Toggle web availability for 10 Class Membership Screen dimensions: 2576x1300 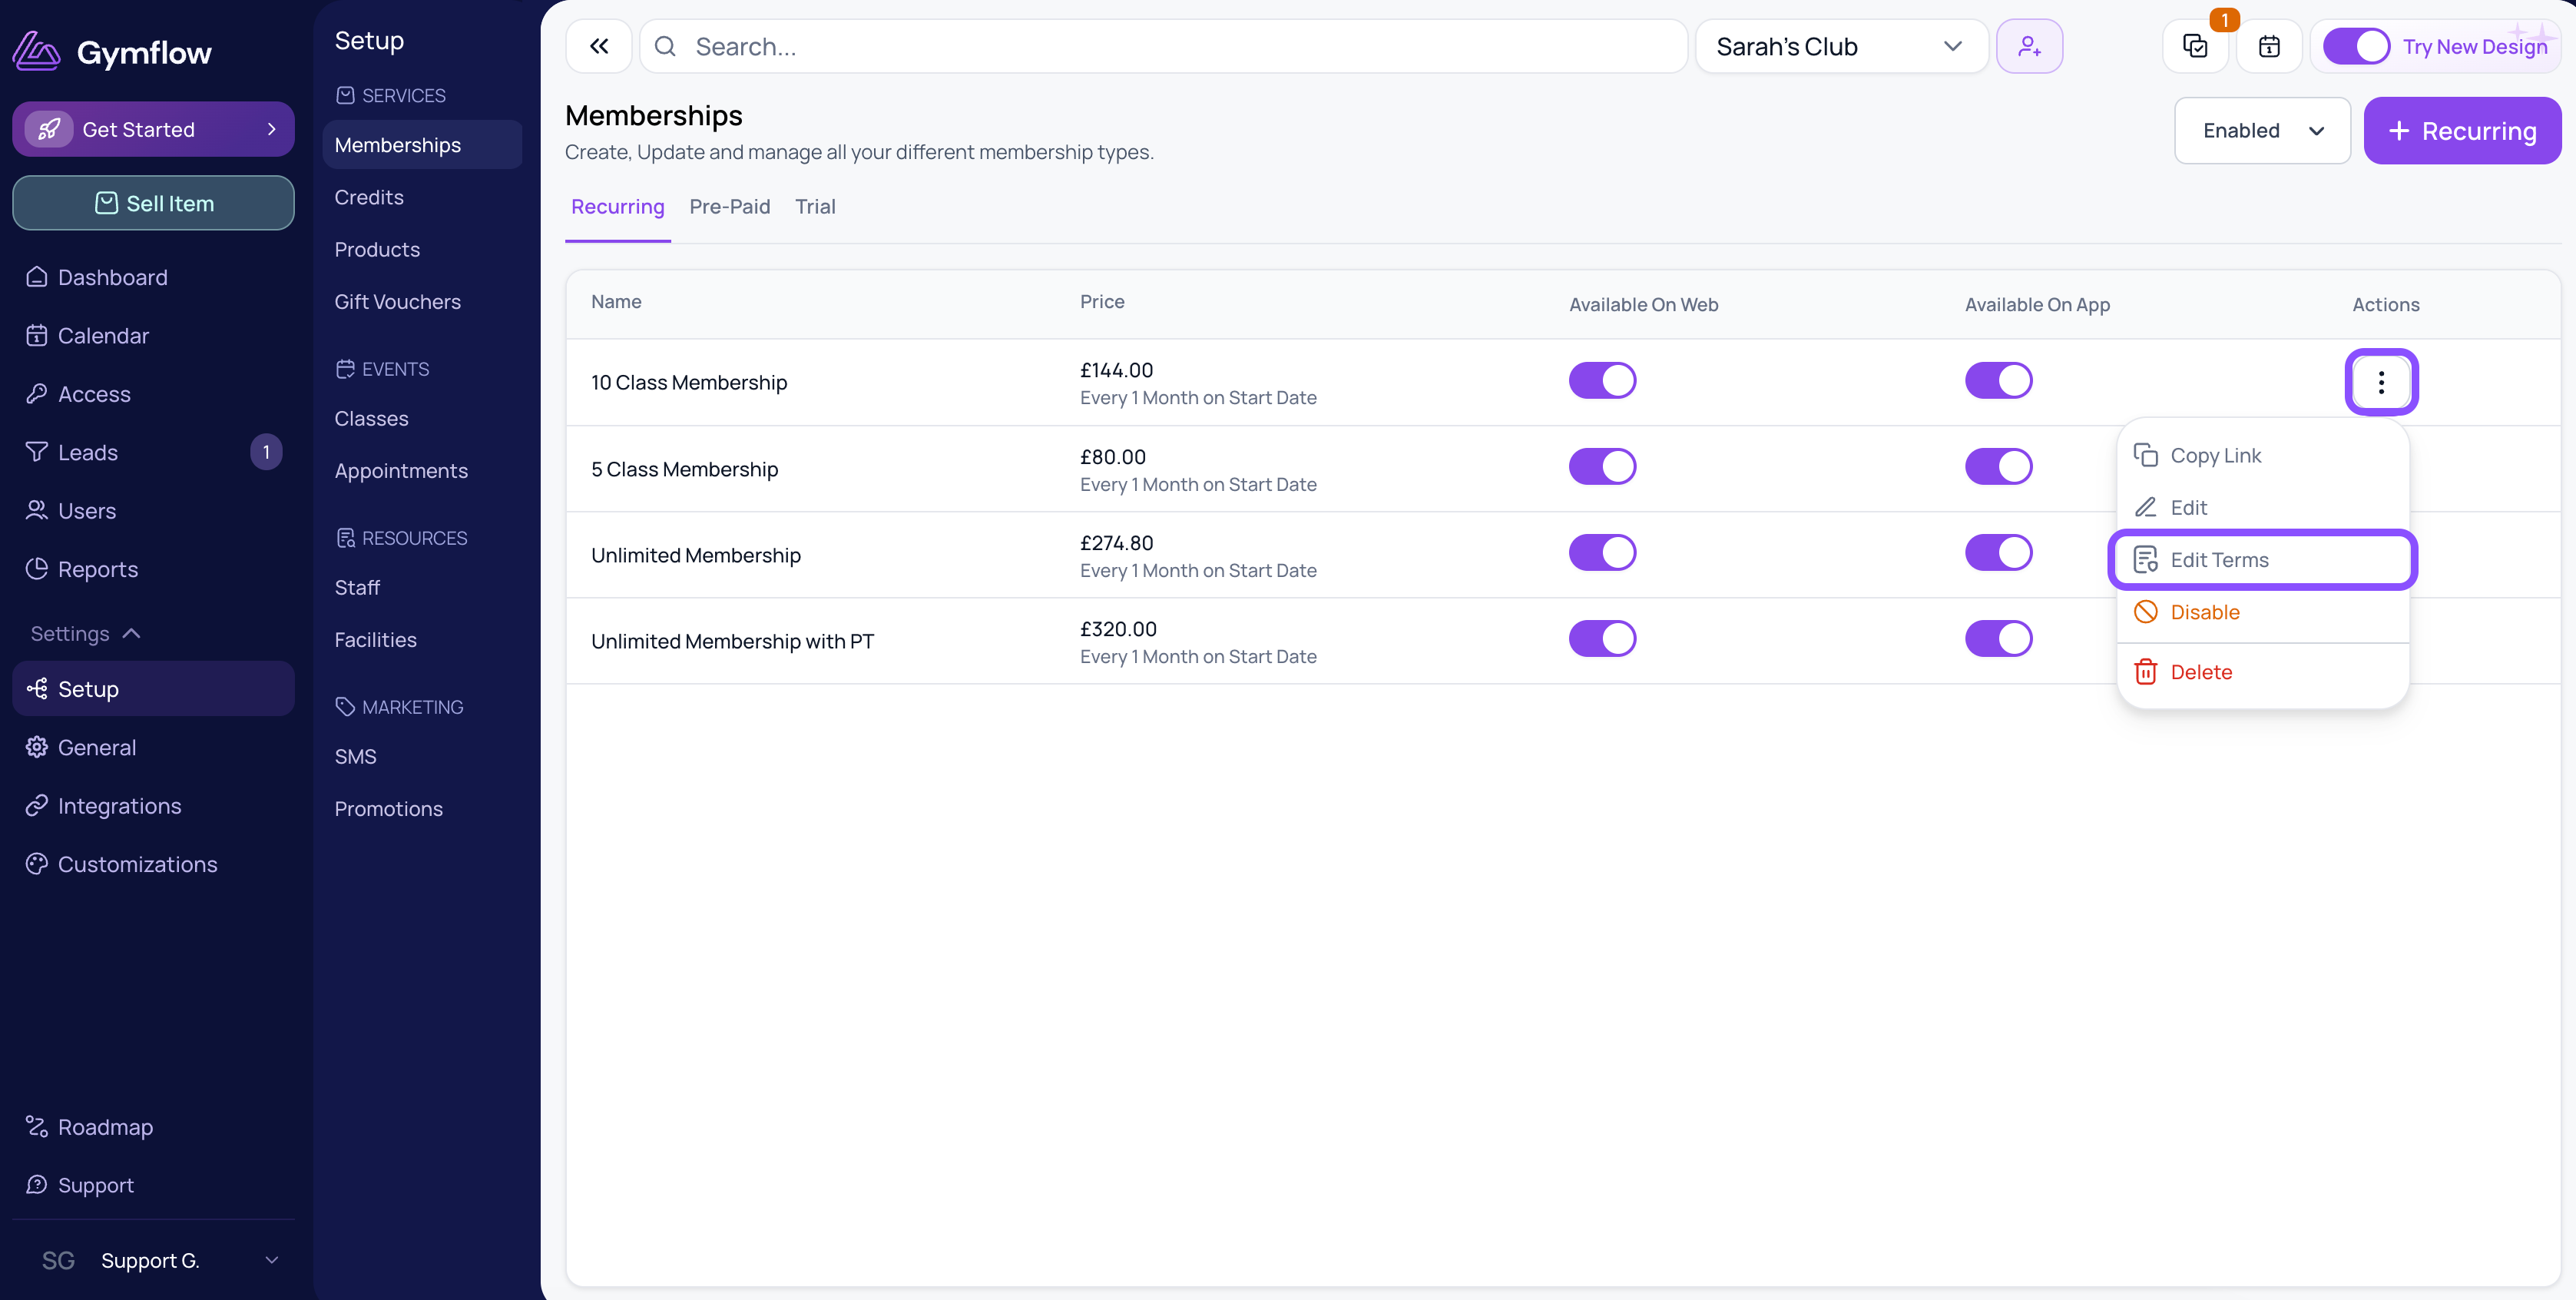[x=1602, y=381]
